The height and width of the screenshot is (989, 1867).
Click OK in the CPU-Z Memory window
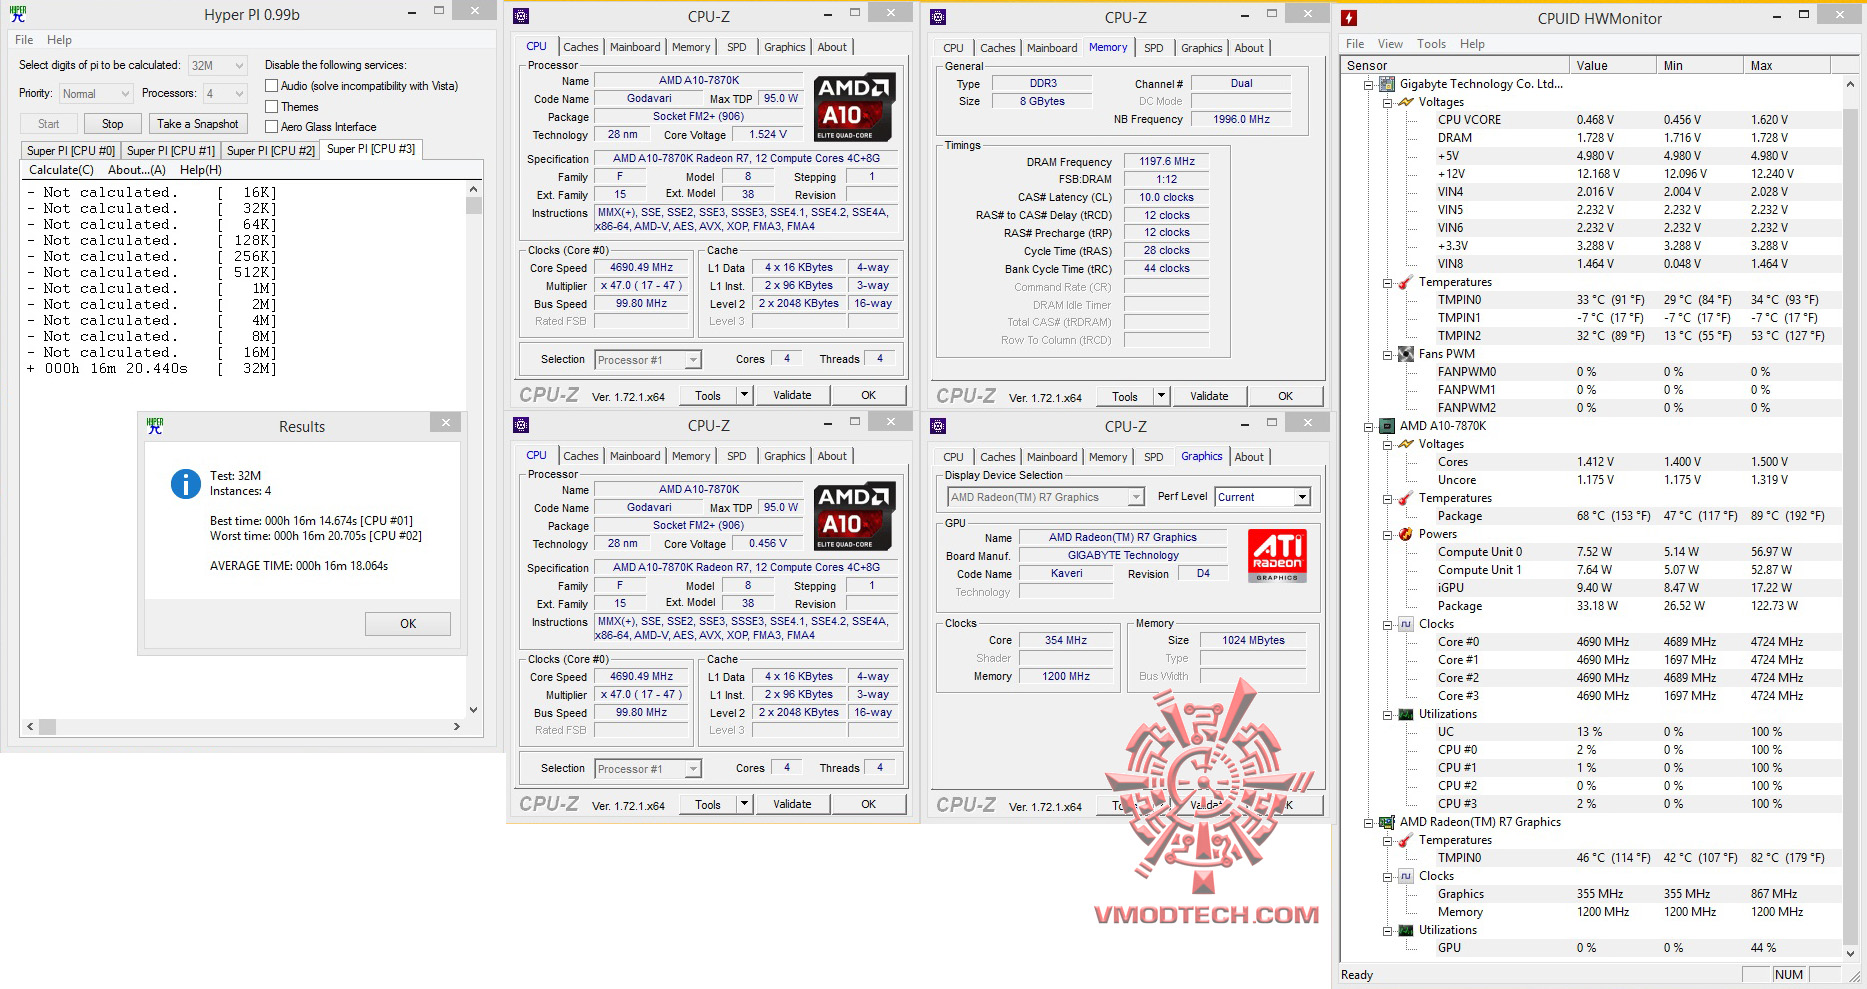[1286, 396]
